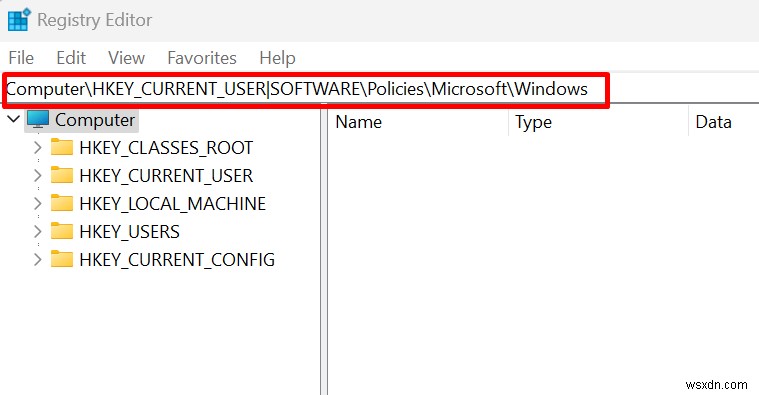Screen dimensions: 759x395
Task: Select HKEY_CURRENT_CONFIG in the tree
Action: (x=177, y=260)
